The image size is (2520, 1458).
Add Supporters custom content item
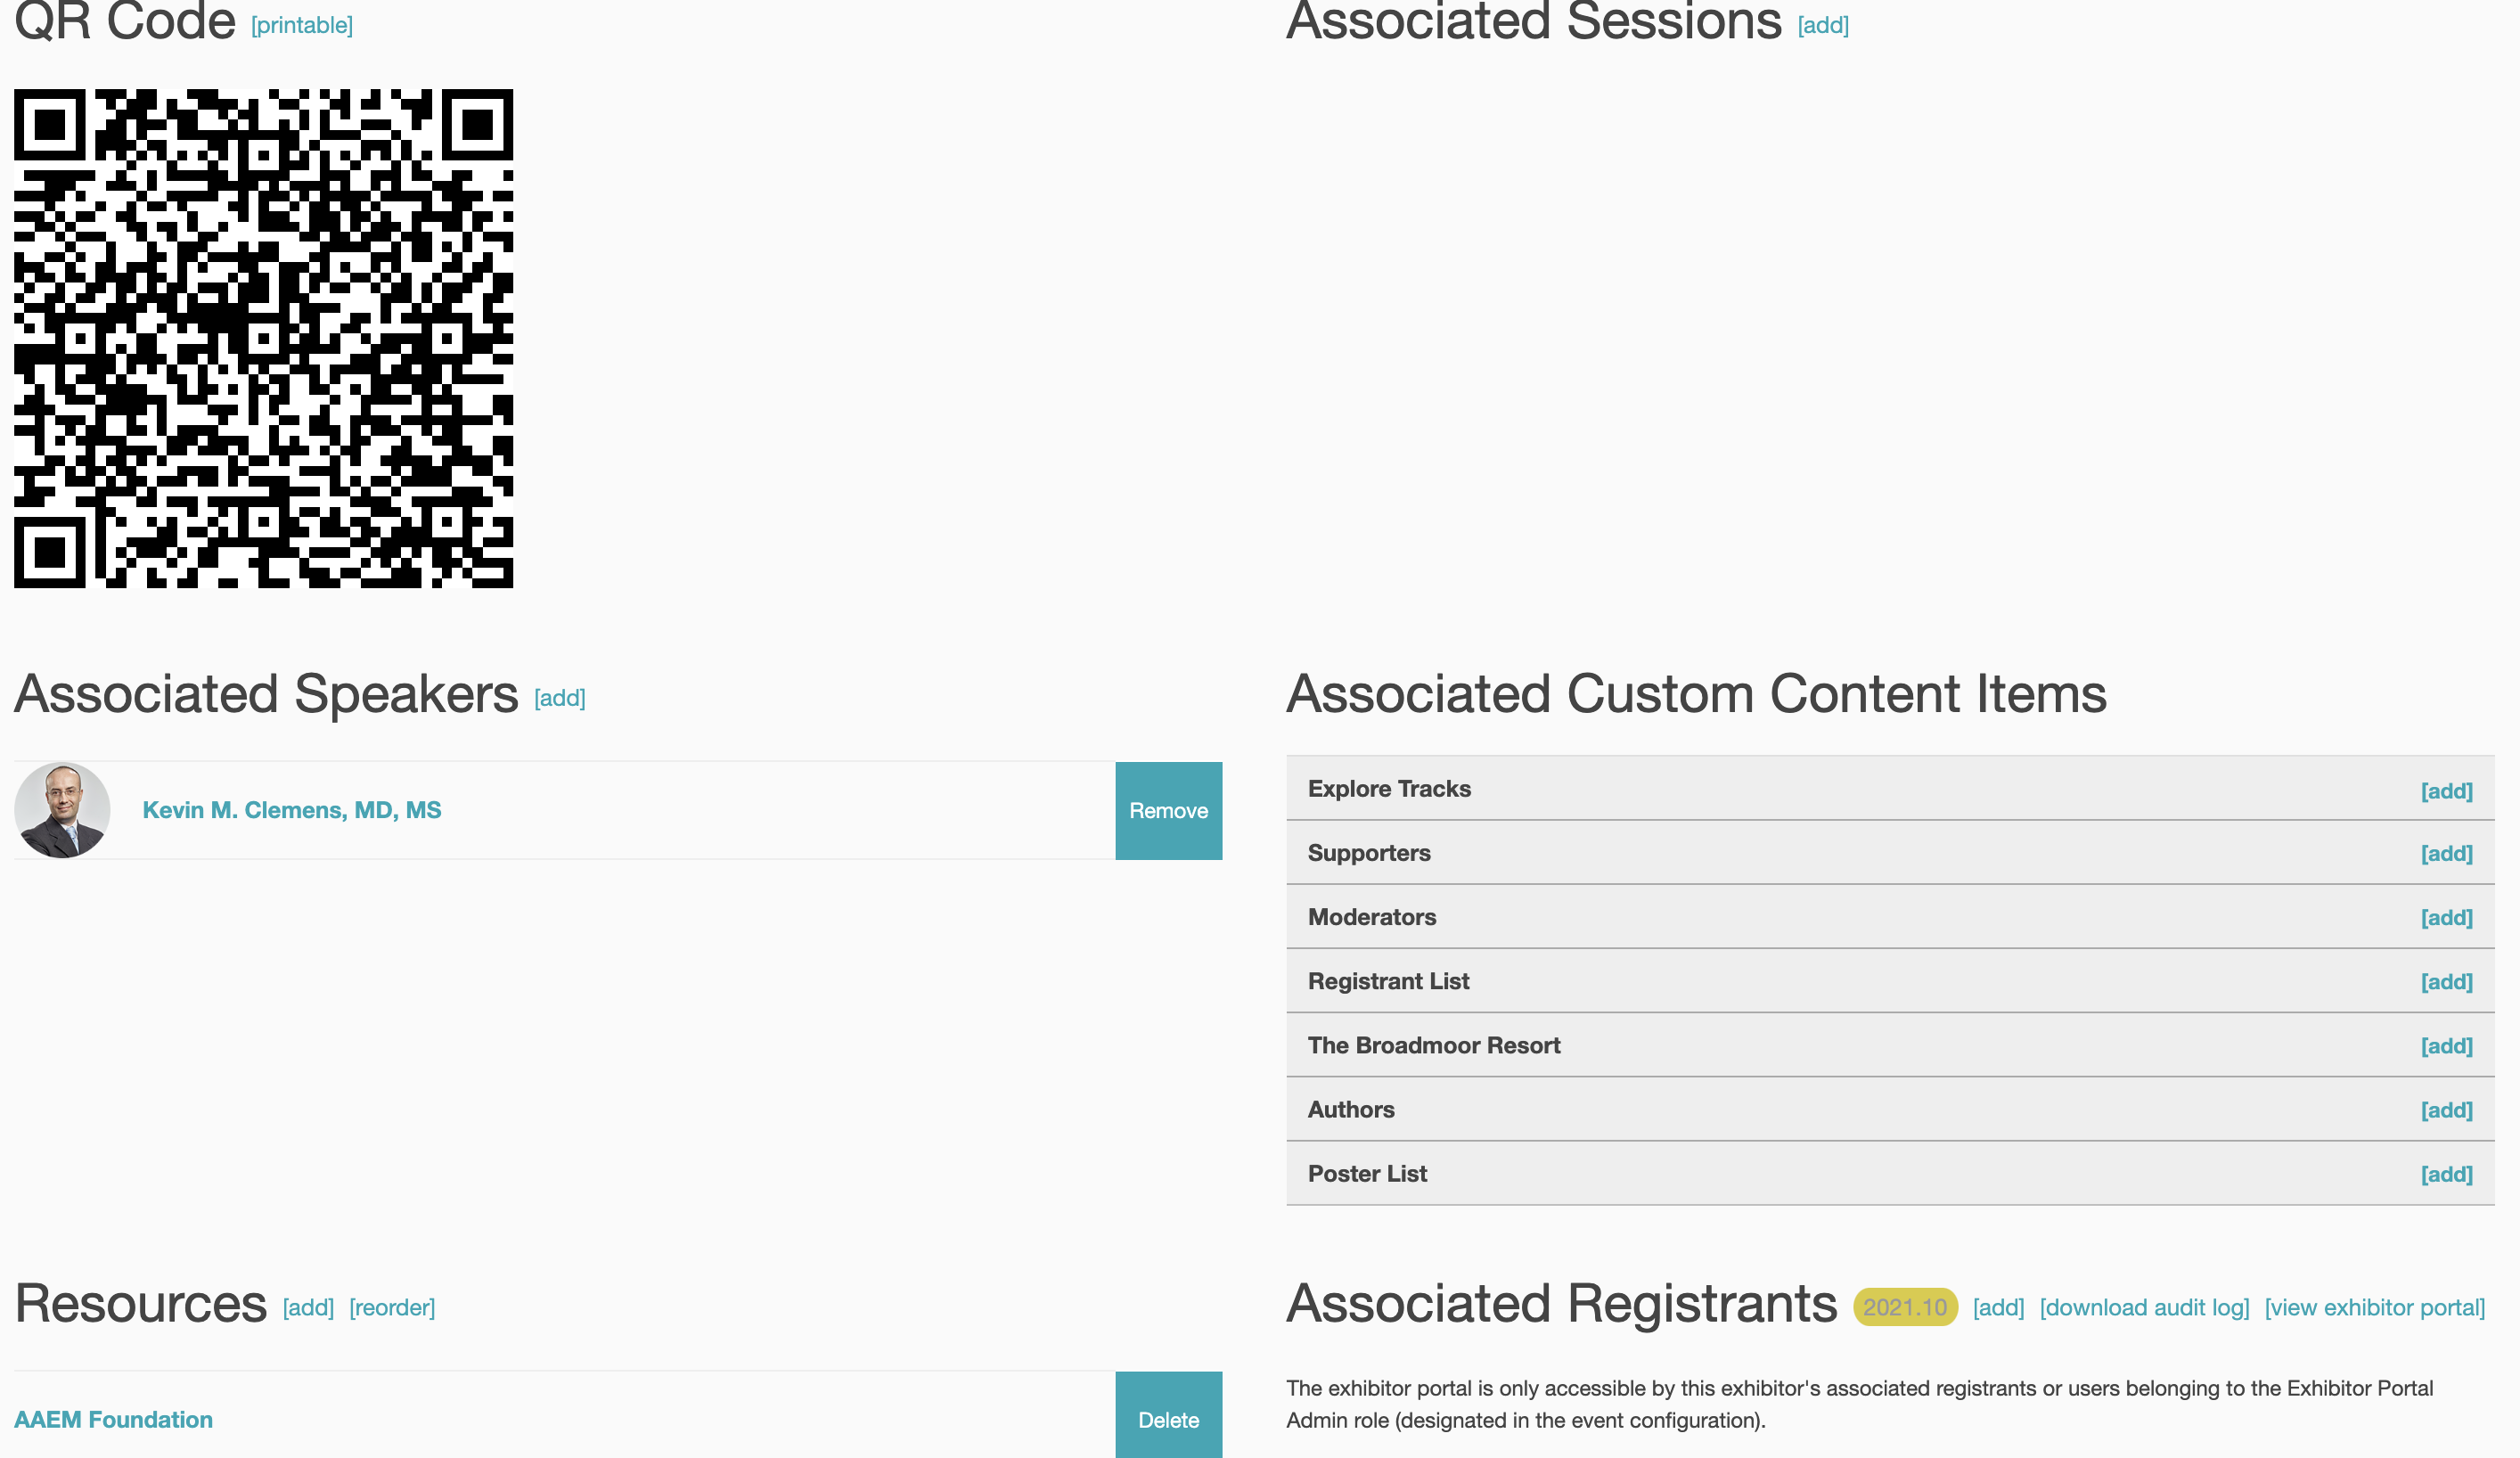pos(2445,854)
